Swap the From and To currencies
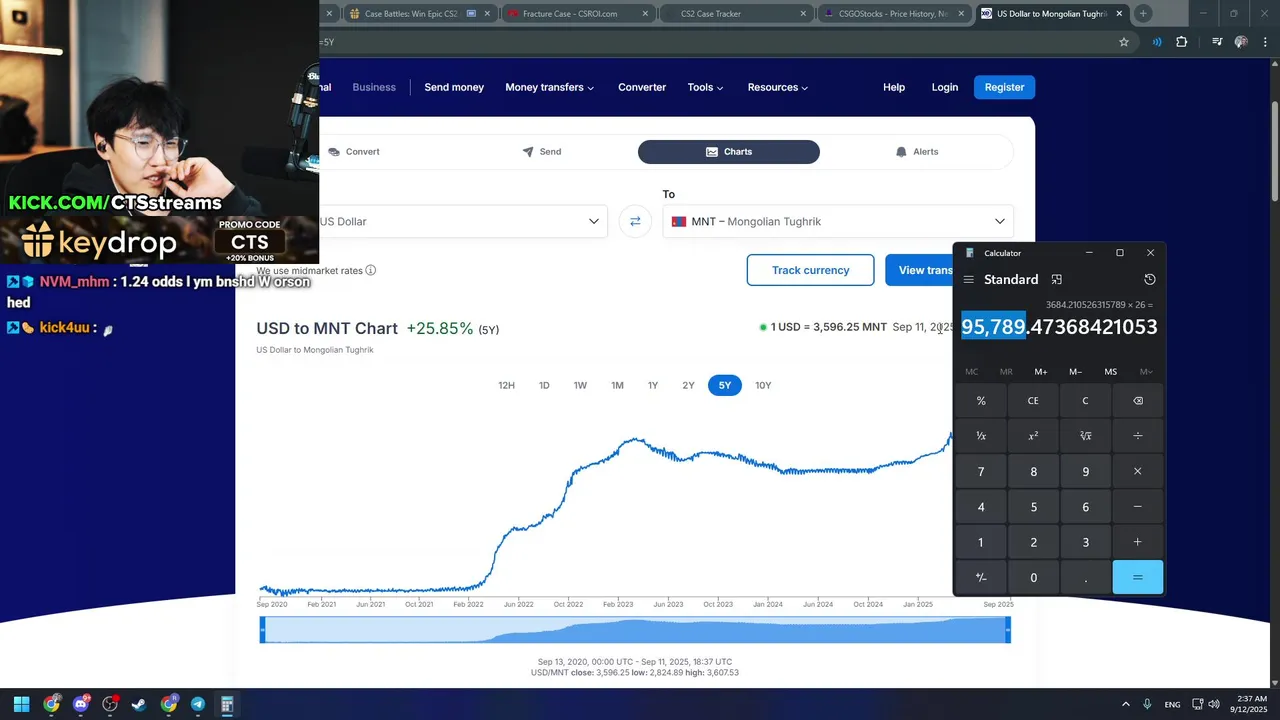 [x=635, y=221]
